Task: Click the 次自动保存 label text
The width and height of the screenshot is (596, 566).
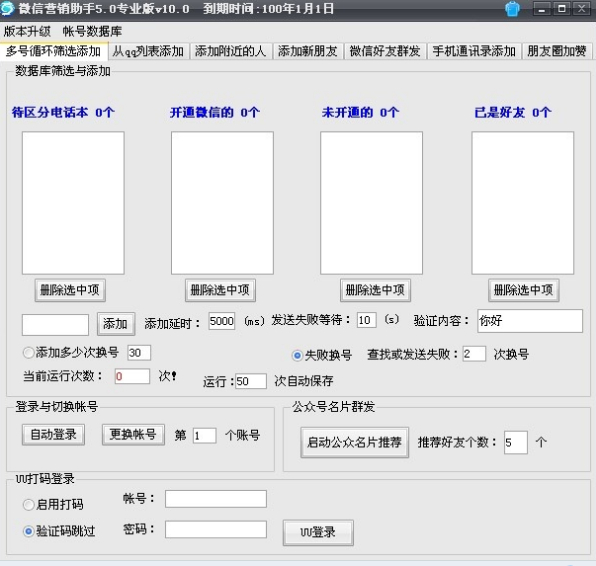Action: (x=304, y=381)
